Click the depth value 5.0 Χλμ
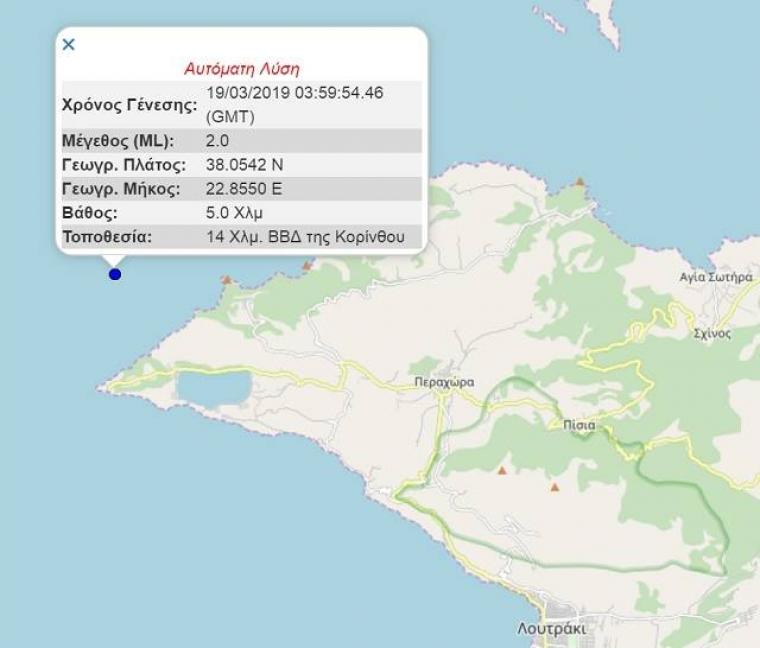Screen dimensions: 760x648 [x=234, y=213]
